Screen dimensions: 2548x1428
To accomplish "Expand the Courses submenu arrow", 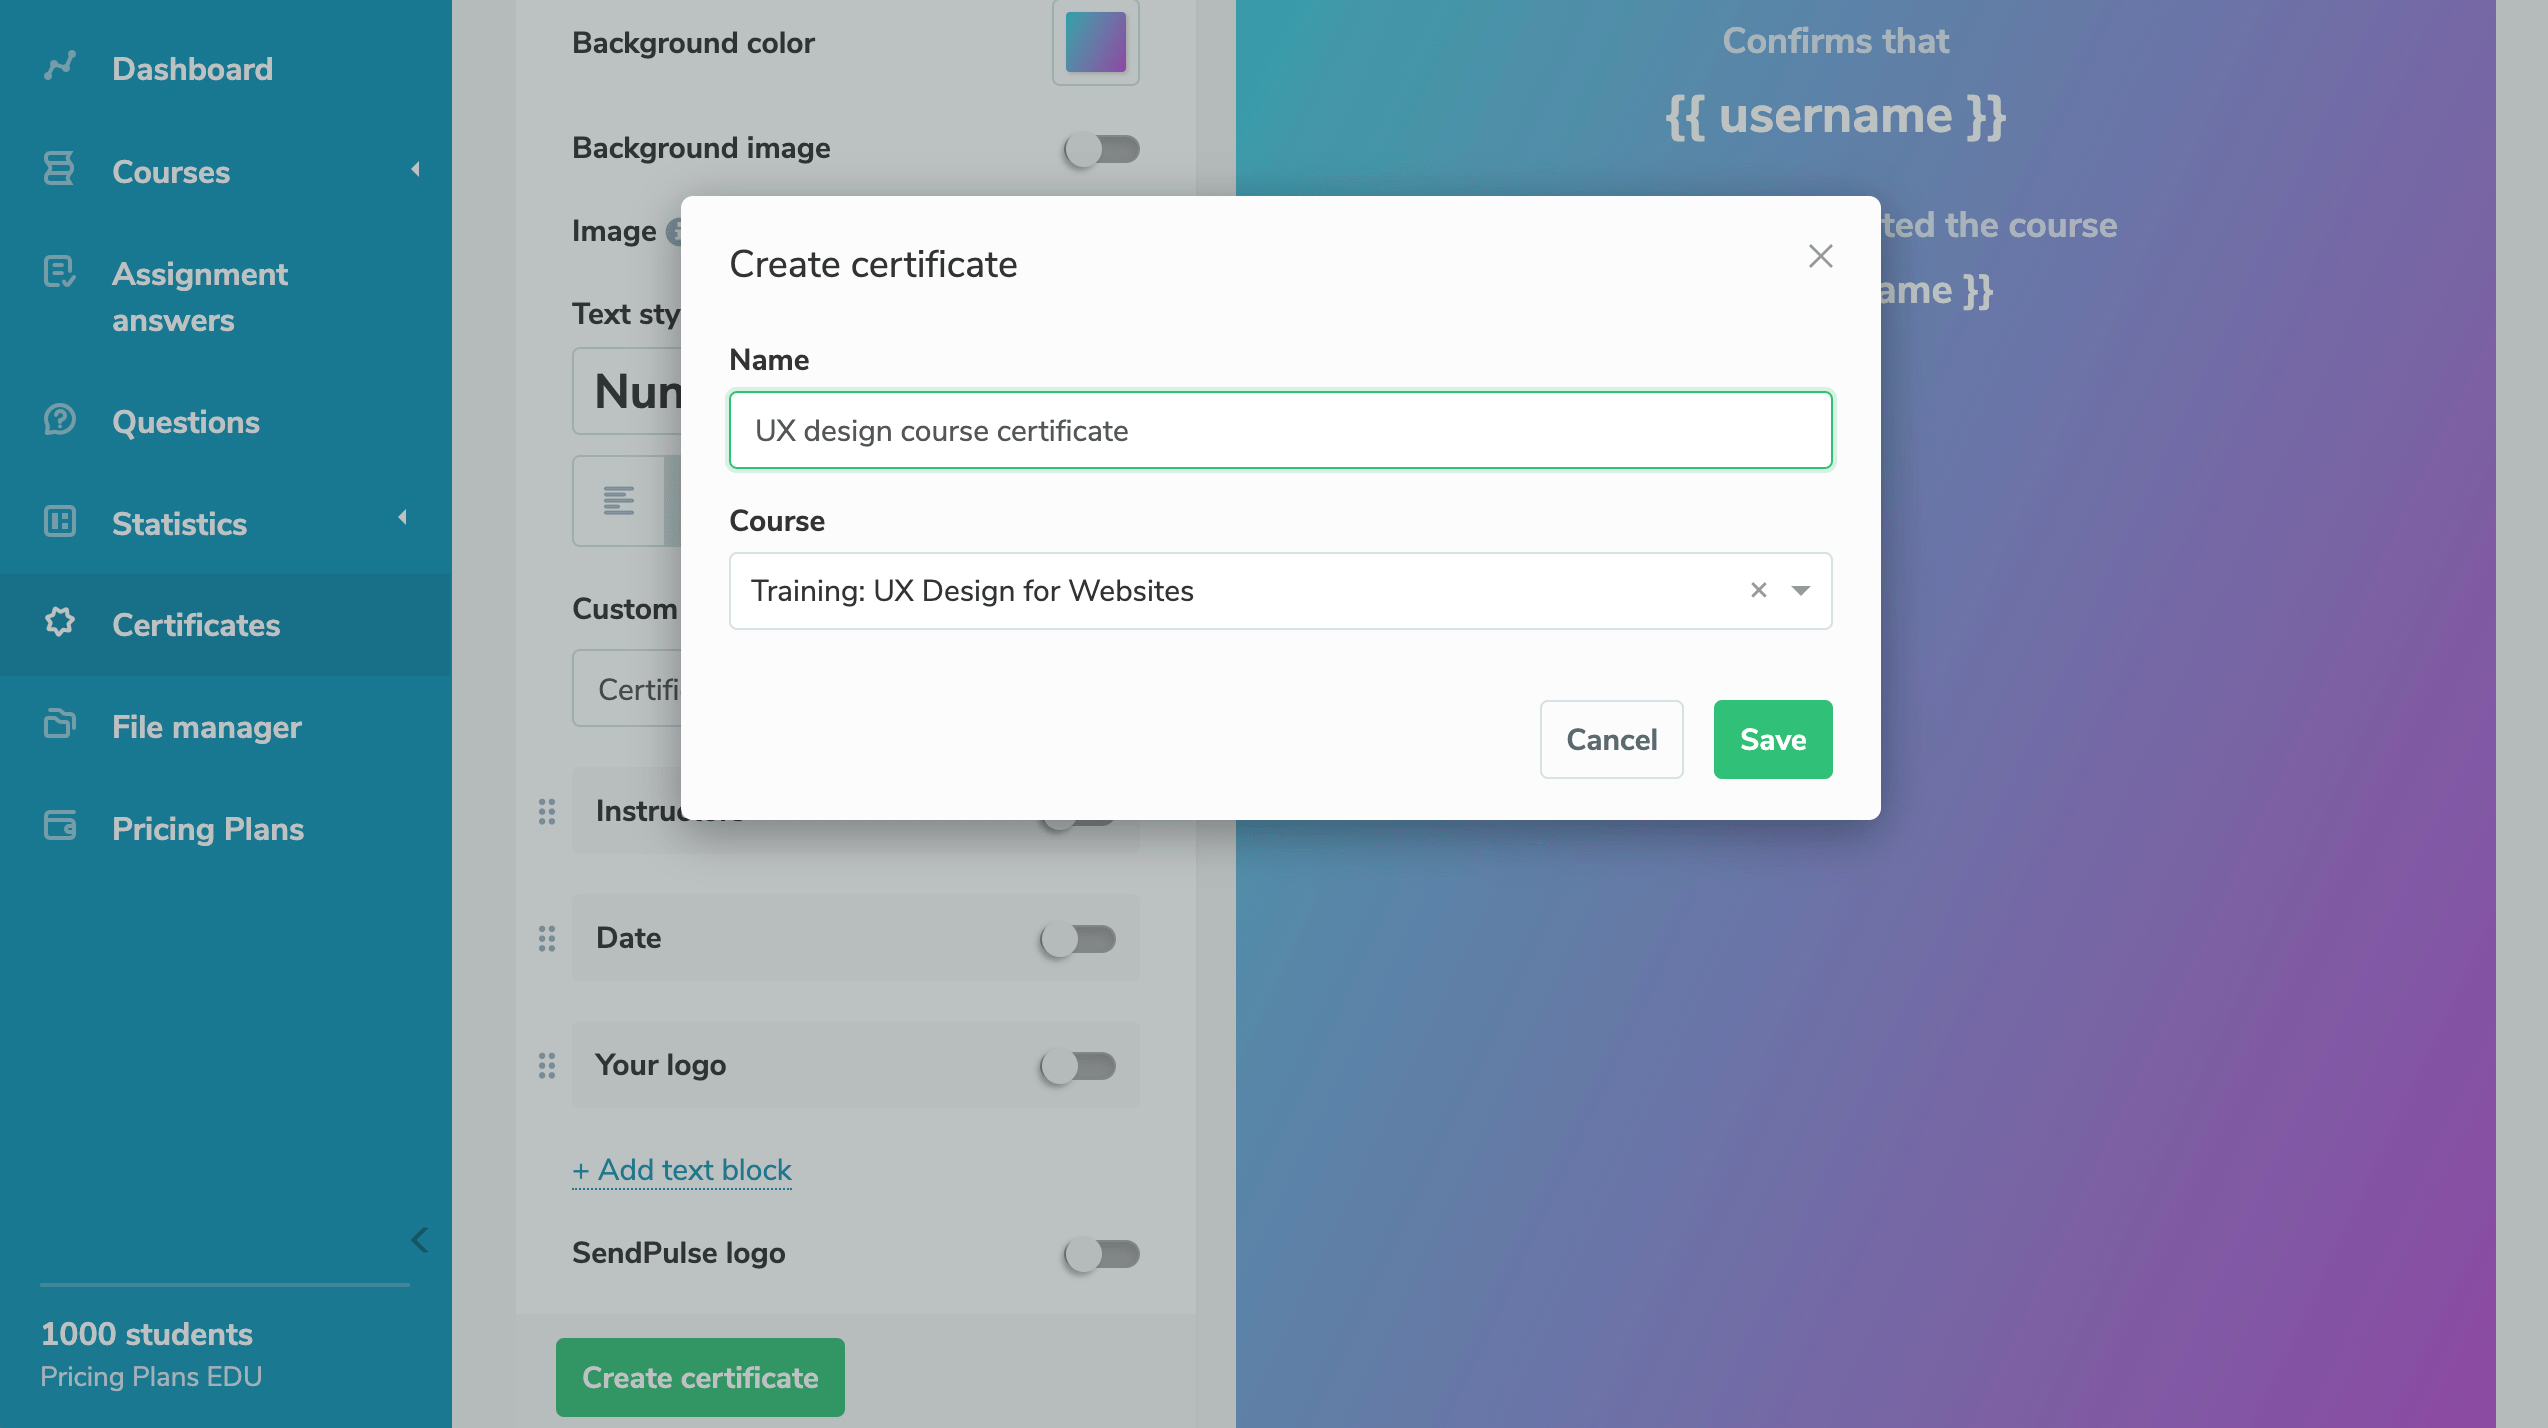I will tap(415, 169).
